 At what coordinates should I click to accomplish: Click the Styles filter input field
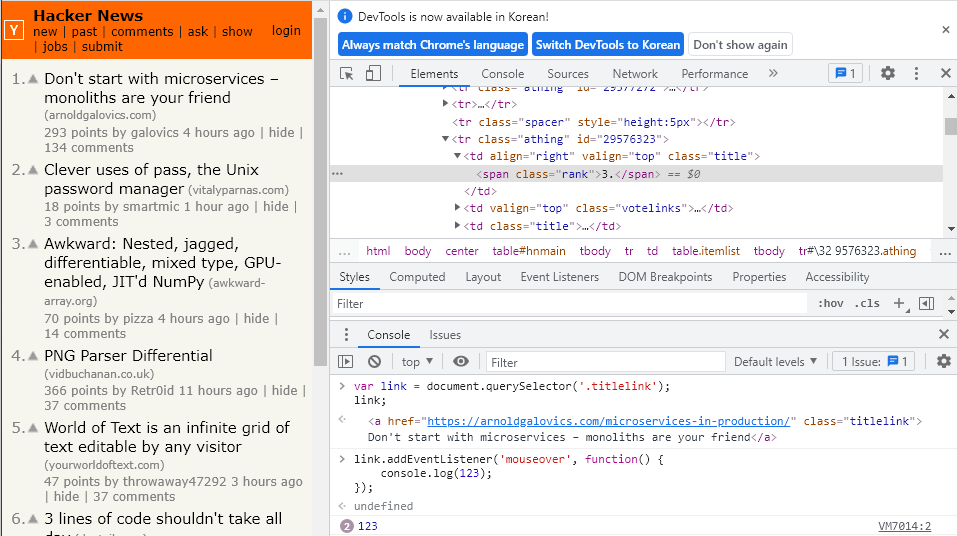coord(568,303)
